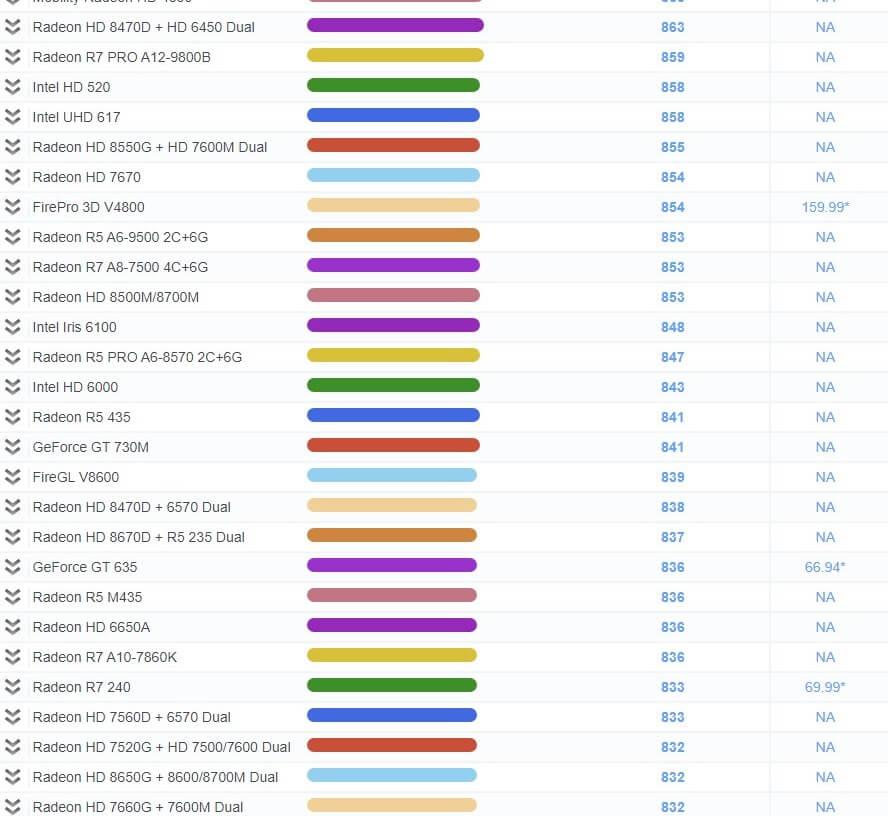Click score 855 for Radeon HD 8550G + HD 7600M
Viewport: 888px width, 816px height.
(673, 147)
